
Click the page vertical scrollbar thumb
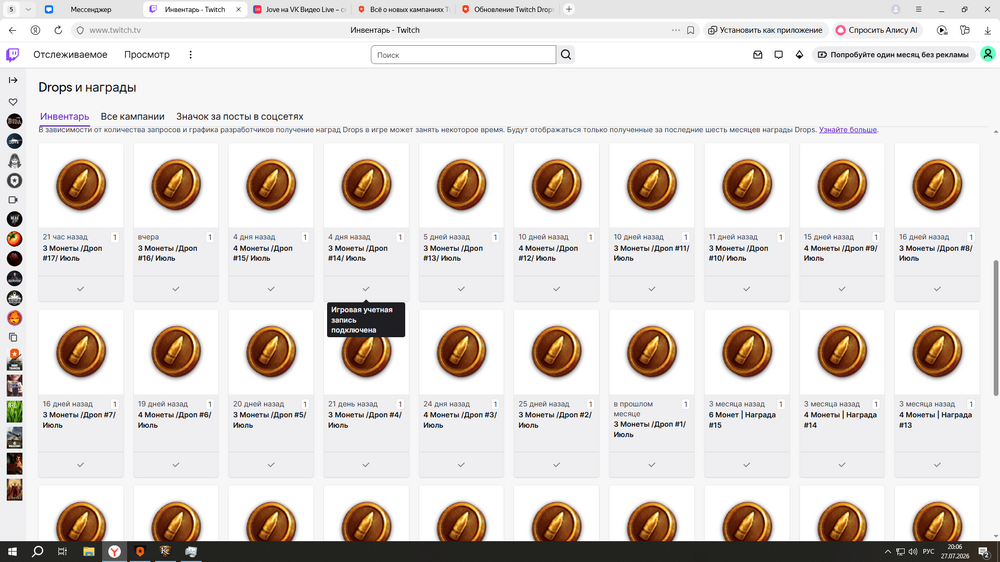996,329
